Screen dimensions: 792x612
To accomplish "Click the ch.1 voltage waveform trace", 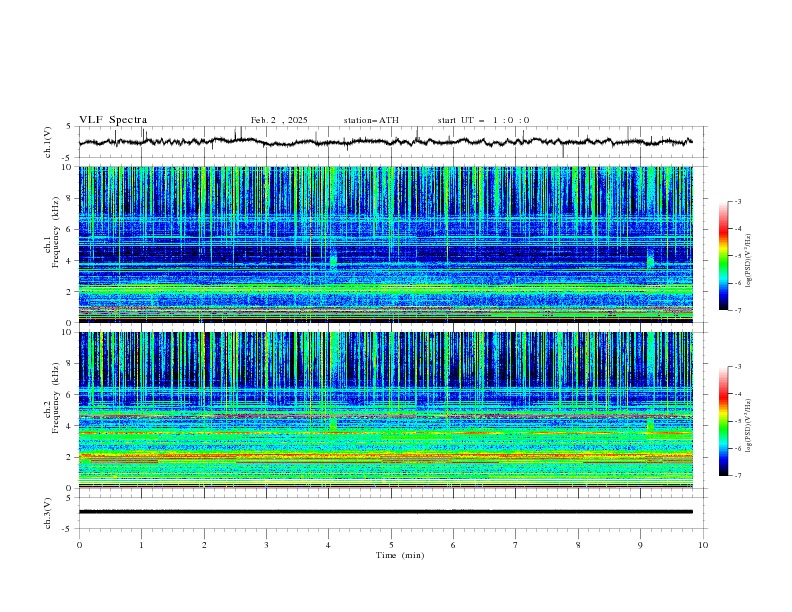I will (x=386, y=142).
